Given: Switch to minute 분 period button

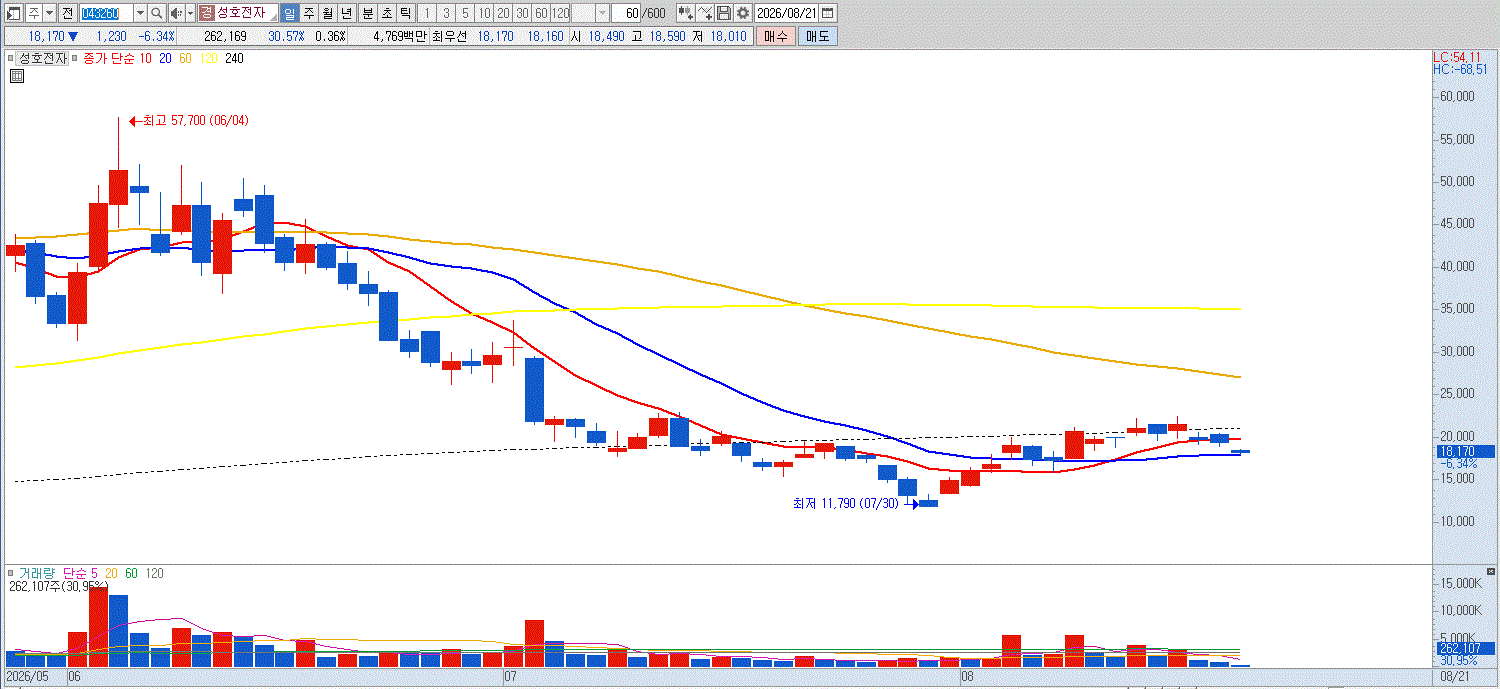Looking at the screenshot, I should pos(367,13).
